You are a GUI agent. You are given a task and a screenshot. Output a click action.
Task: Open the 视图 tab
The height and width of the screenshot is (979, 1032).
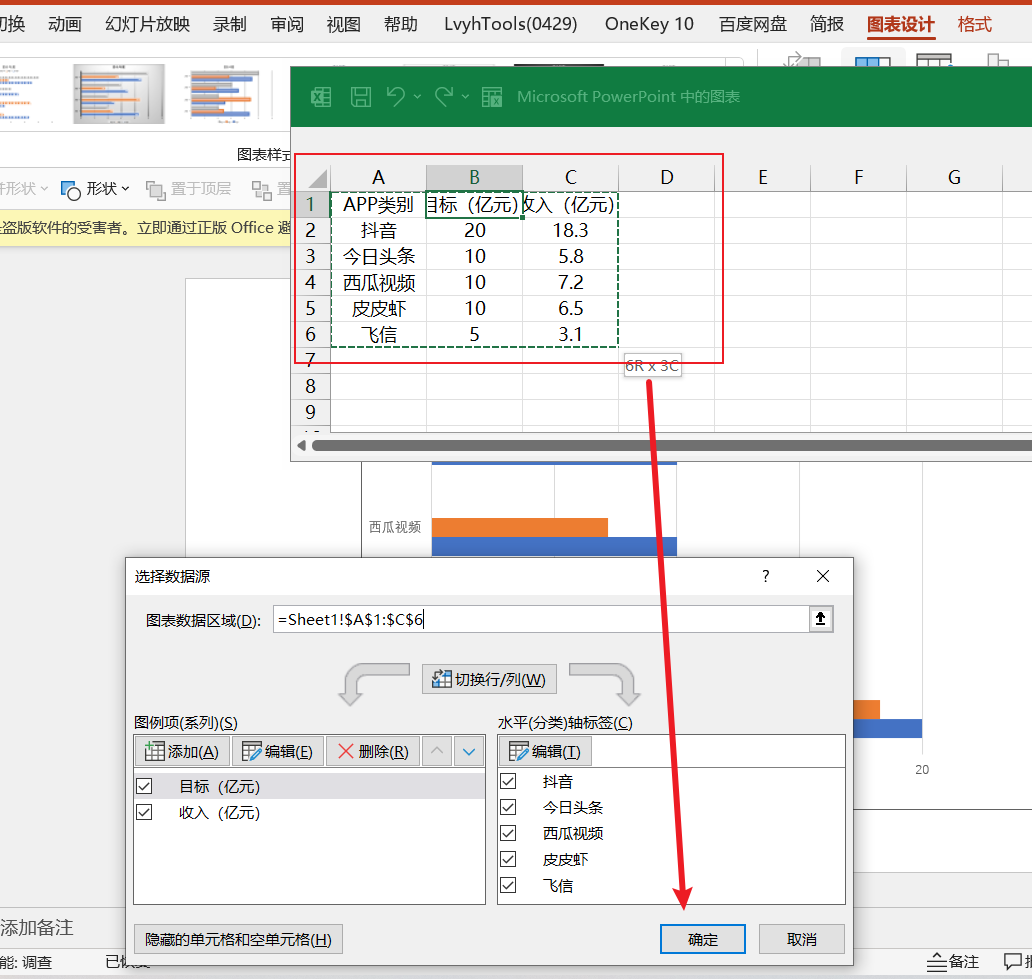(344, 24)
